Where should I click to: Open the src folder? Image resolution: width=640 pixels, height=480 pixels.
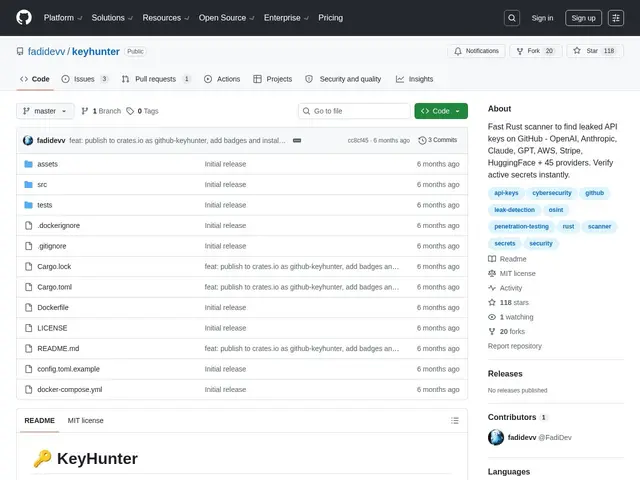point(42,184)
